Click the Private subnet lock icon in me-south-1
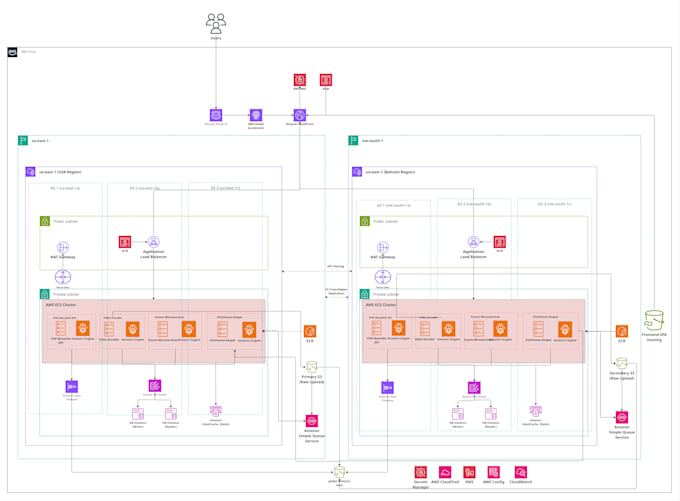Screen dimensions: 680x501 tap(365, 294)
